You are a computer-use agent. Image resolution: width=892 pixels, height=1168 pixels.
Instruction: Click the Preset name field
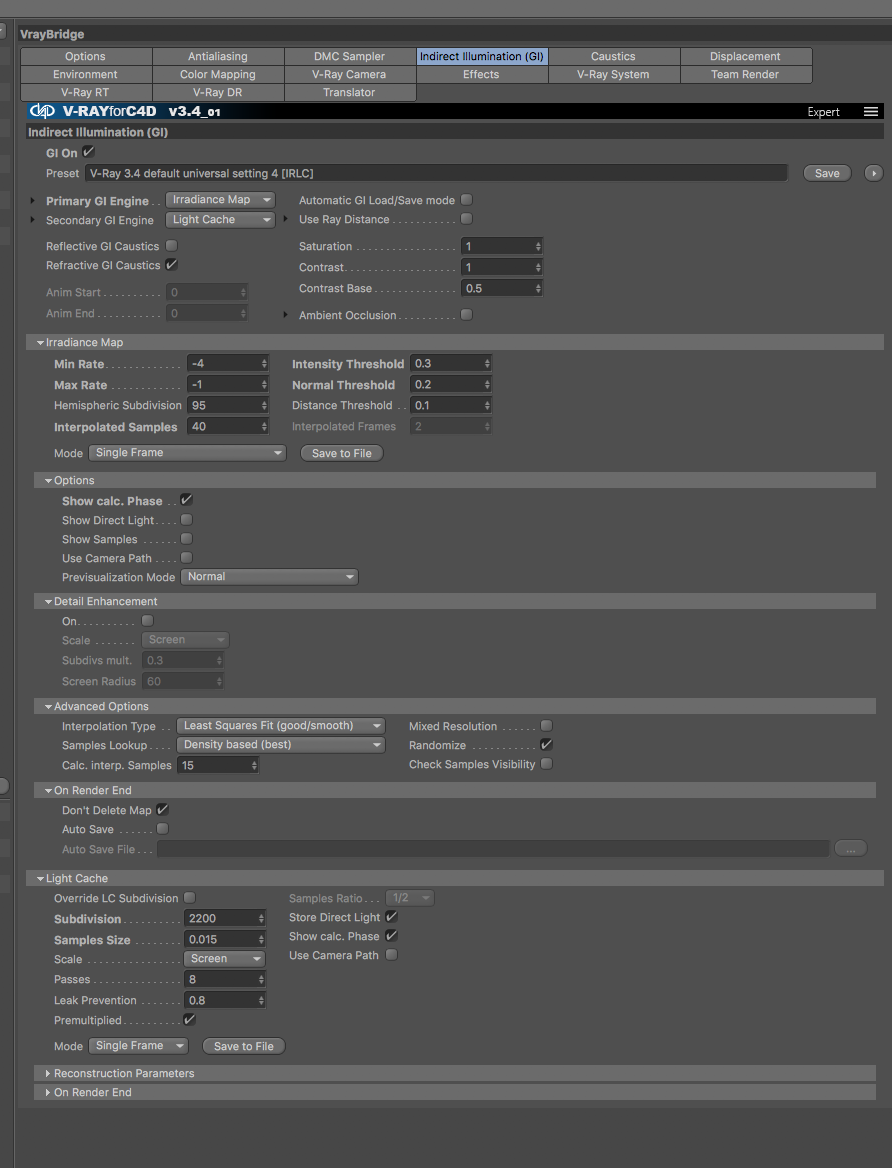point(436,173)
